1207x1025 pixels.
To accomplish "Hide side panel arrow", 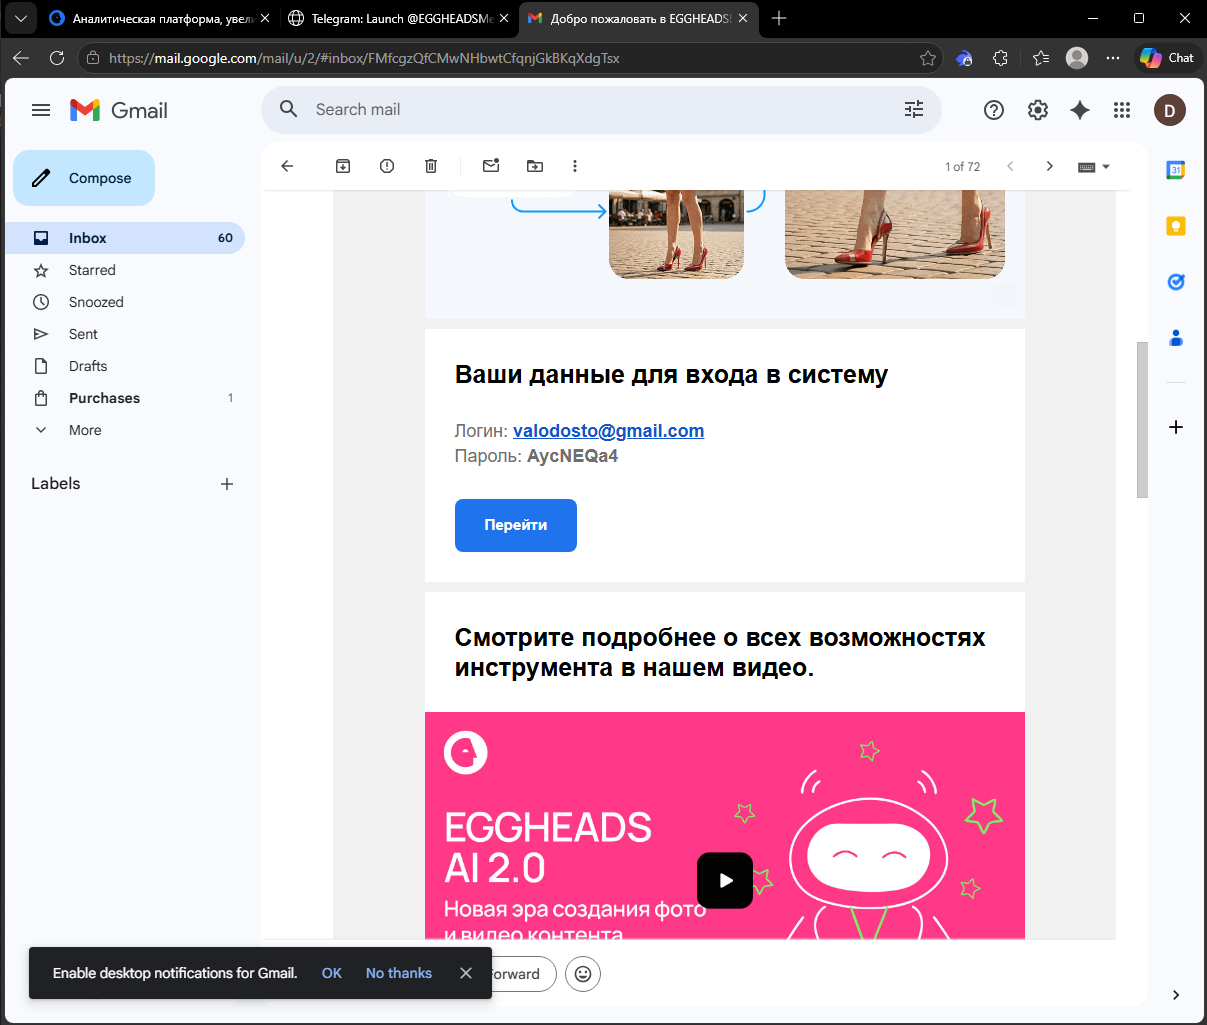I will click(1176, 995).
